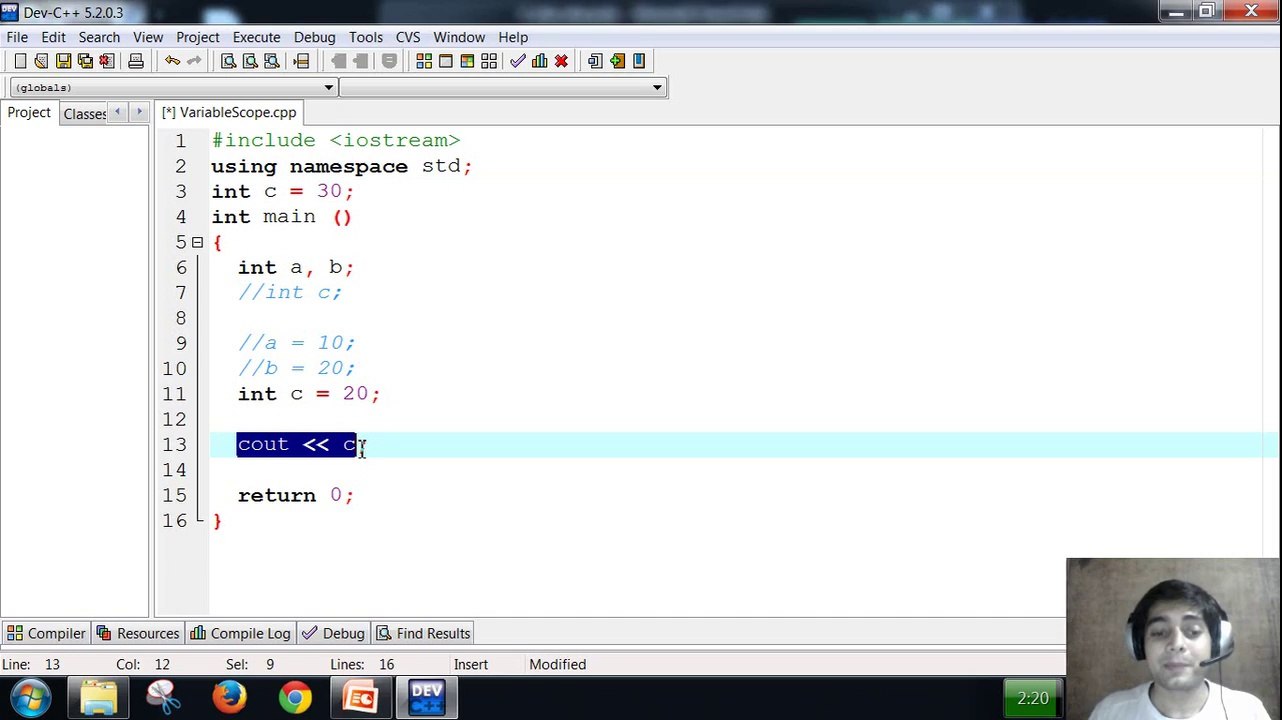The height and width of the screenshot is (720, 1282).
Task: Open the Resources bottom tab
Action: 137,633
